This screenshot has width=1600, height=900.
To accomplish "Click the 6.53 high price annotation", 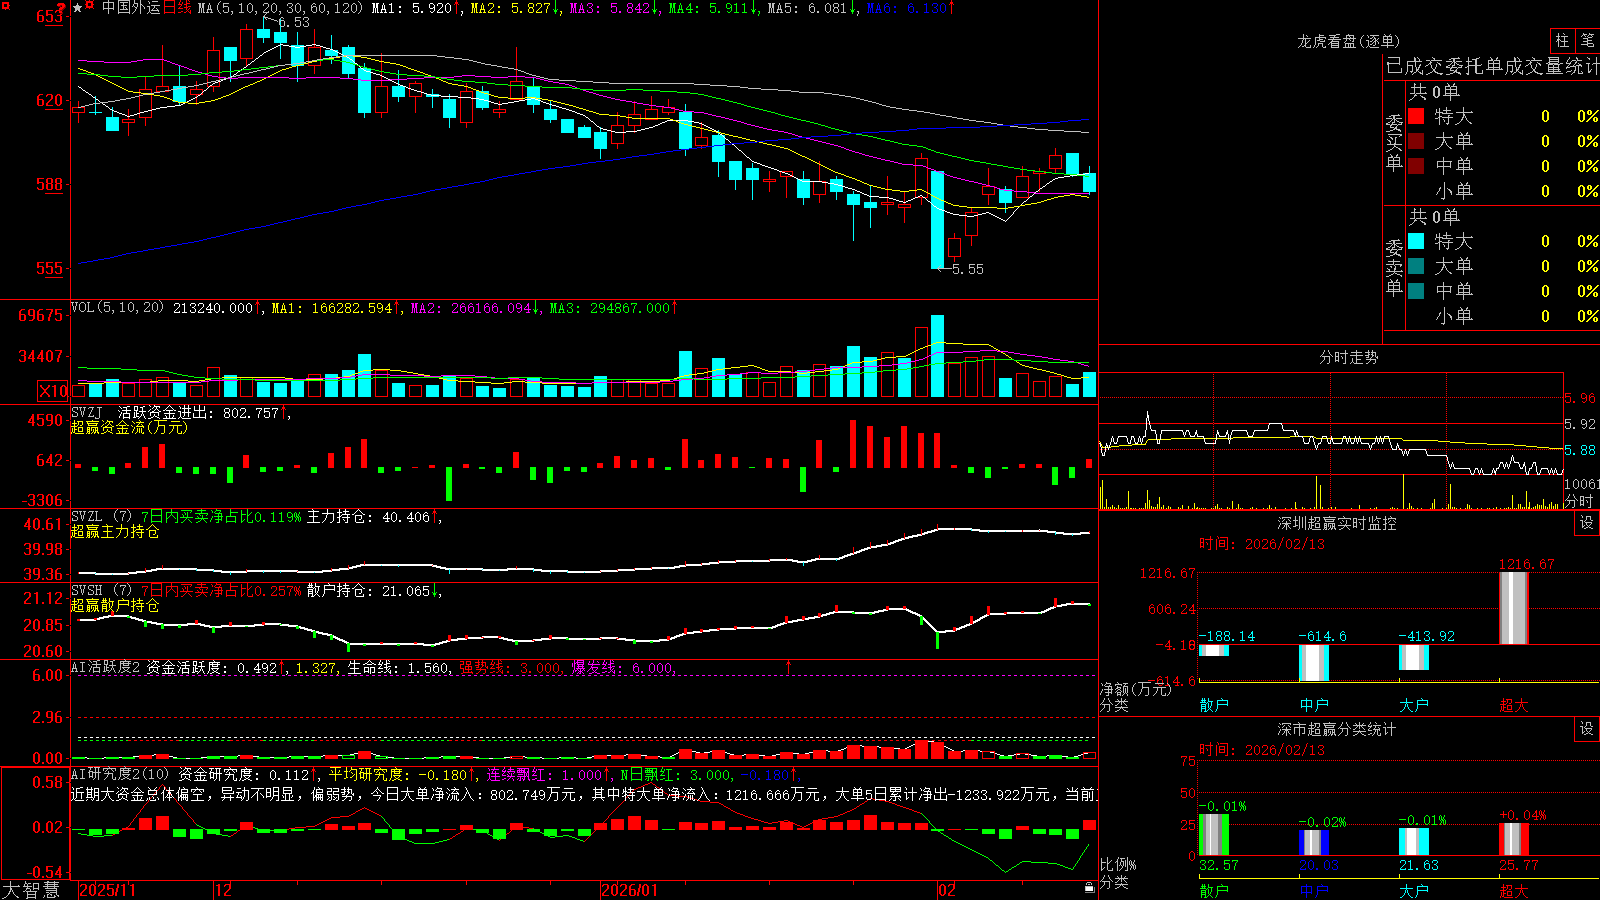I will coord(293,22).
